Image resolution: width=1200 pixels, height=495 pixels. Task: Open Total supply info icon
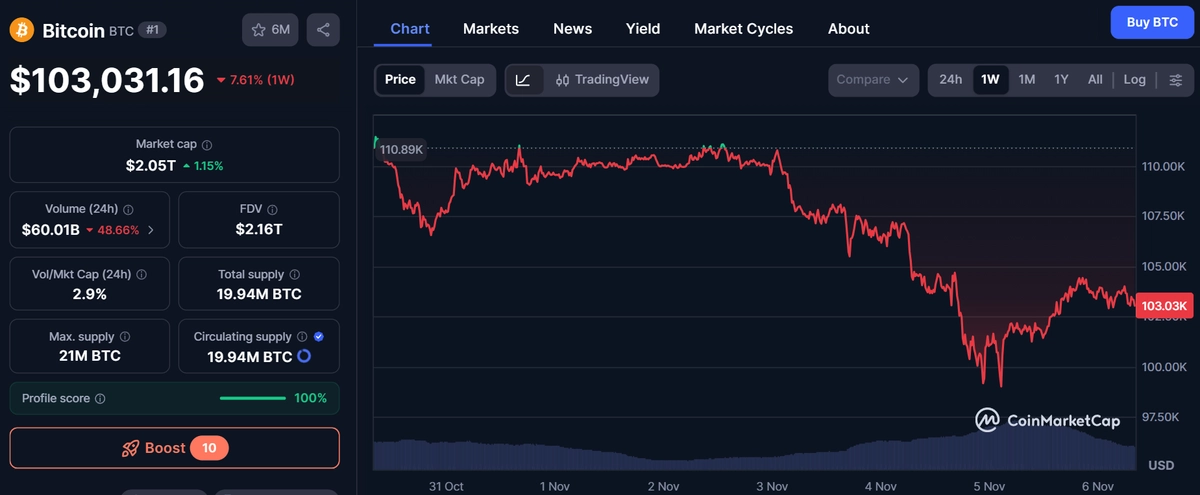294,274
